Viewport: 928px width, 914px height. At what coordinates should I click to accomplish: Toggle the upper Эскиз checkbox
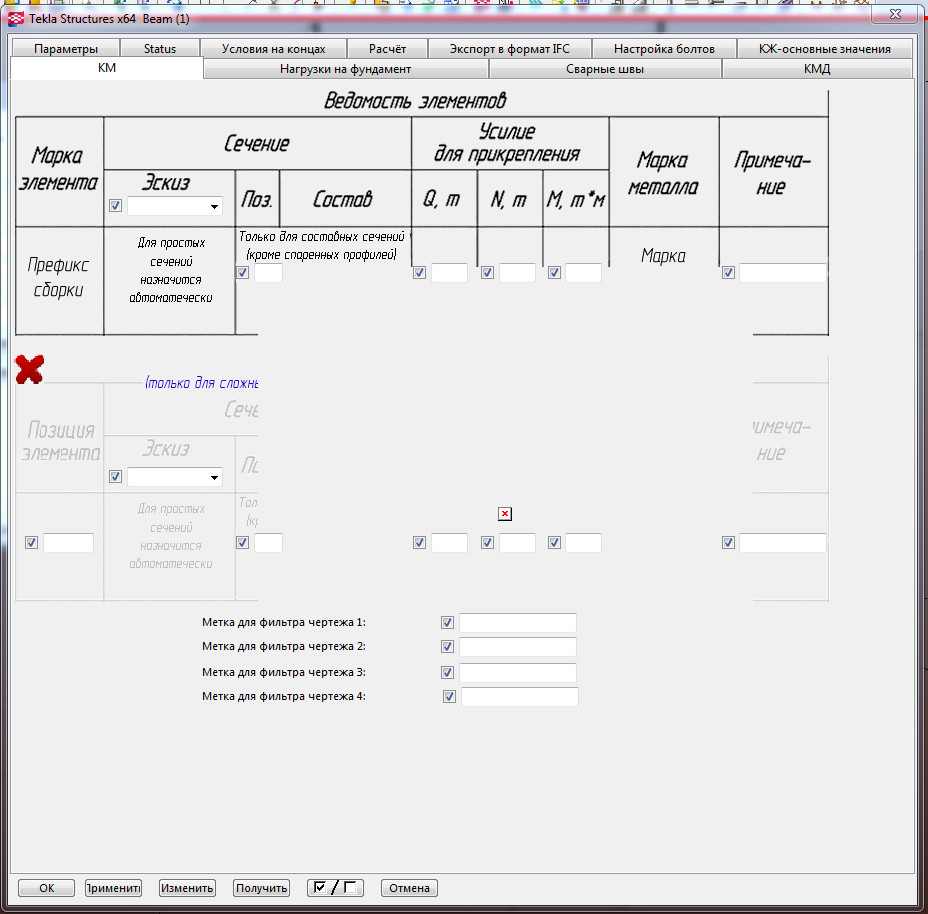click(115, 205)
